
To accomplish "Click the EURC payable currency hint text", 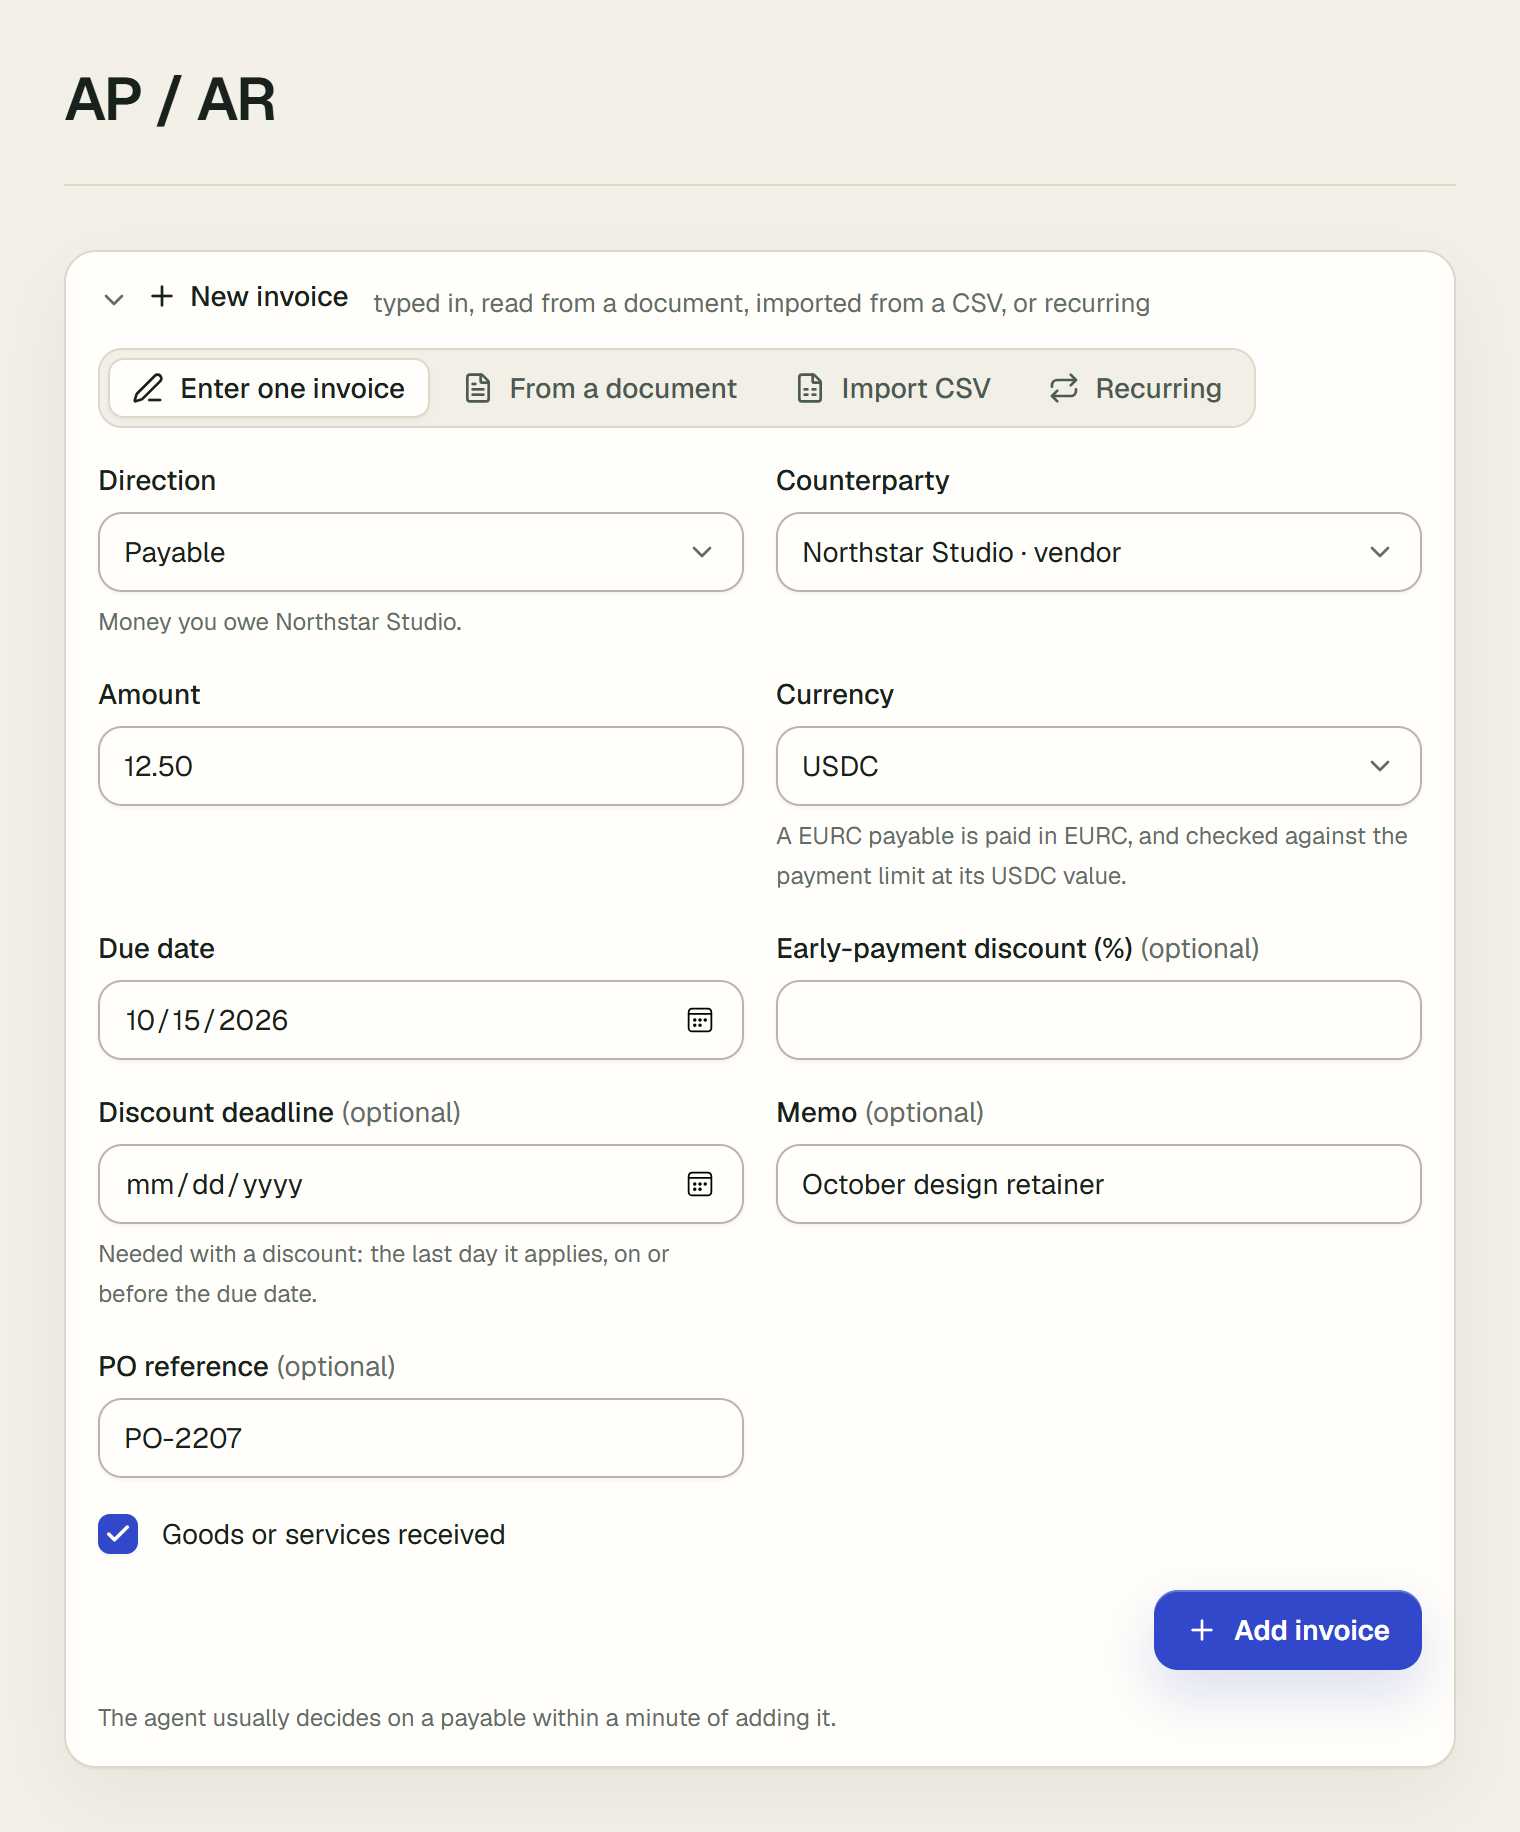I will click(1092, 856).
